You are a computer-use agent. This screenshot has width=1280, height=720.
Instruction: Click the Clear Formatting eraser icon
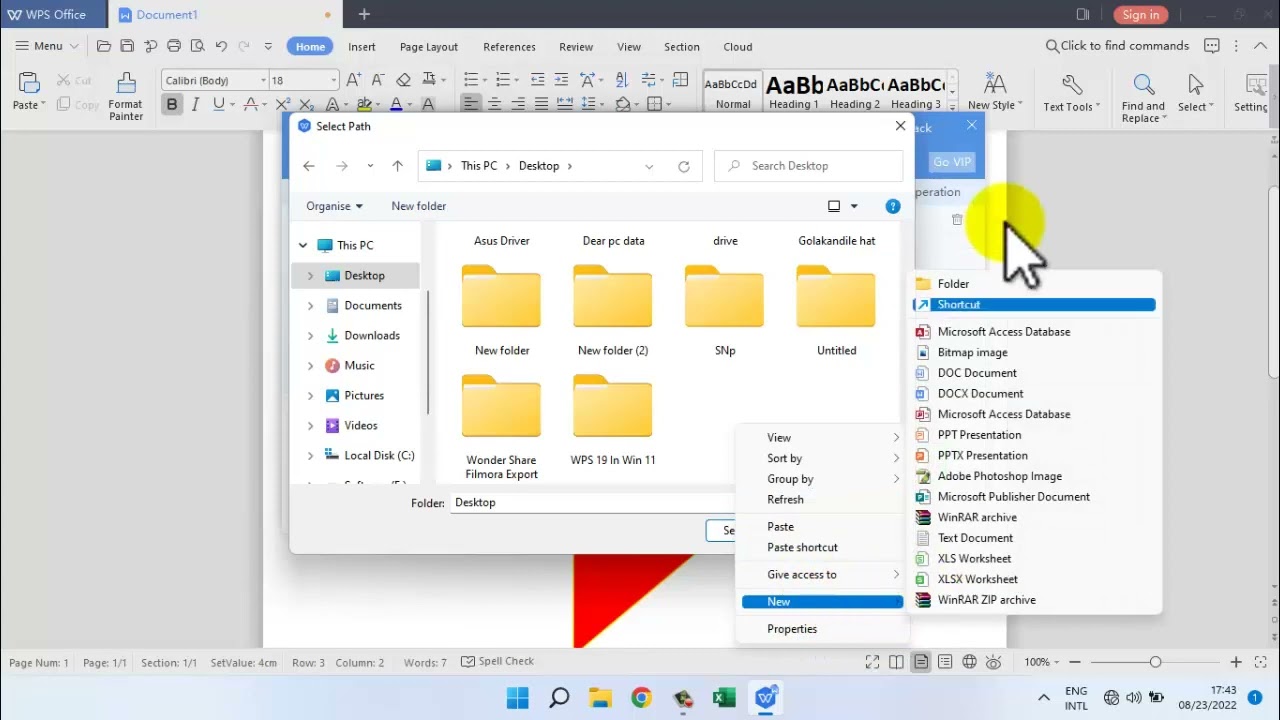point(403,80)
